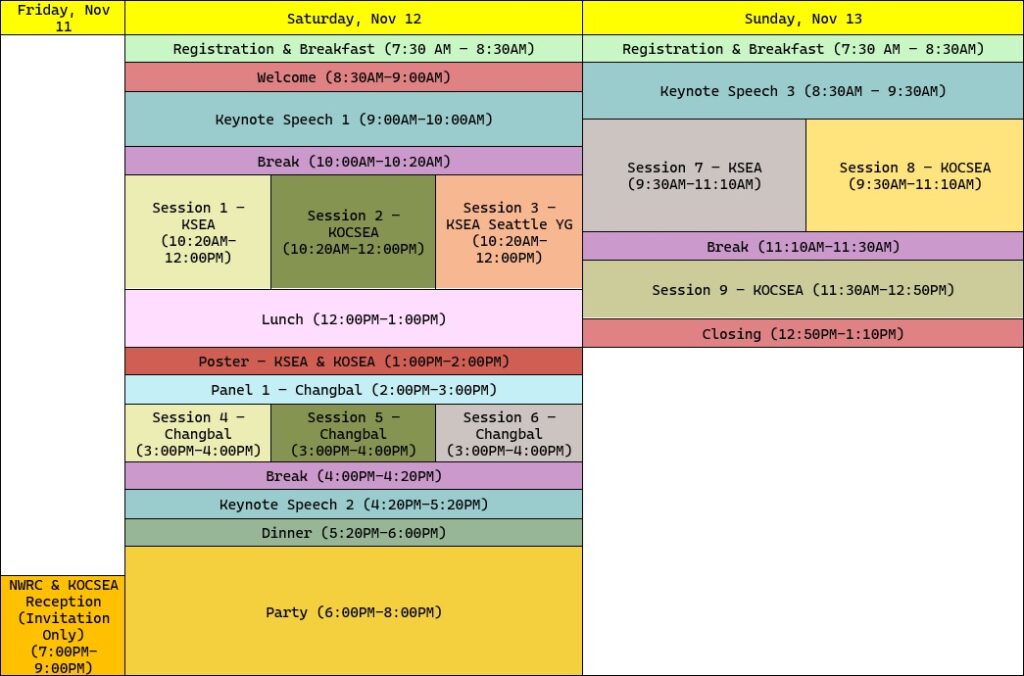Select Session 2 – KOCSEA morning block
The height and width of the screenshot is (676, 1024).
click(x=353, y=232)
